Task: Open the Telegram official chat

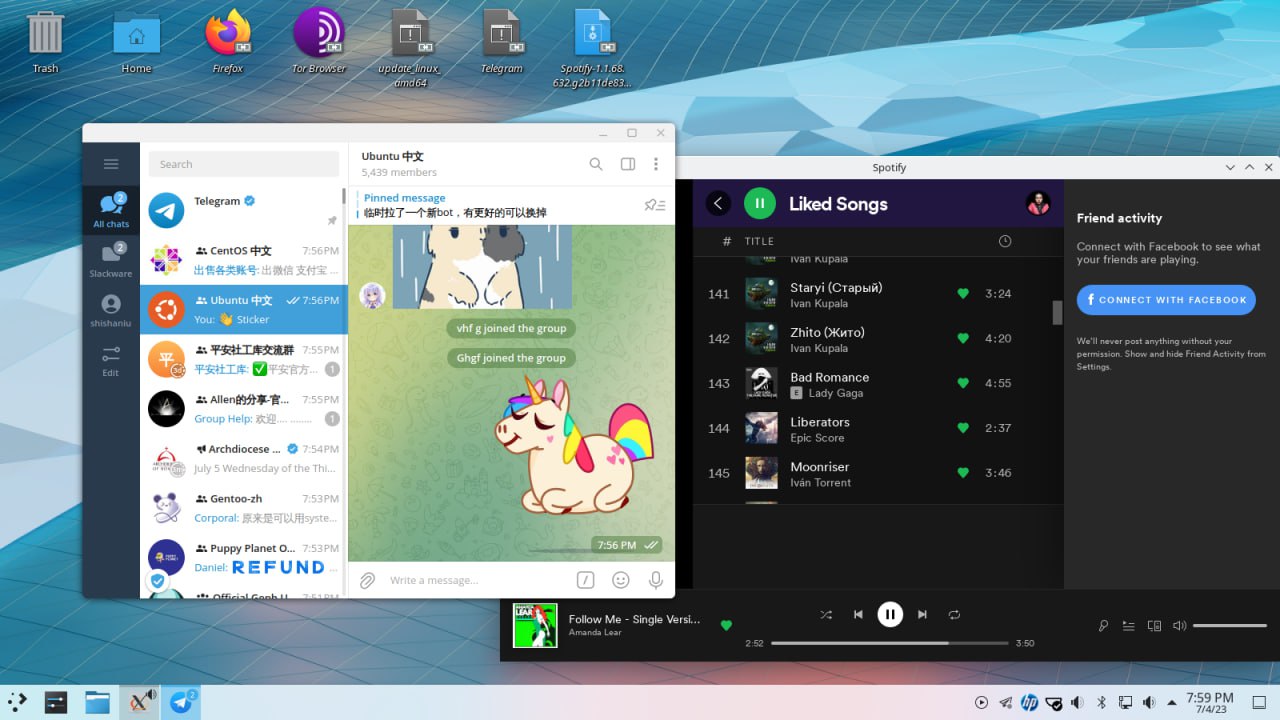Action: coord(244,210)
